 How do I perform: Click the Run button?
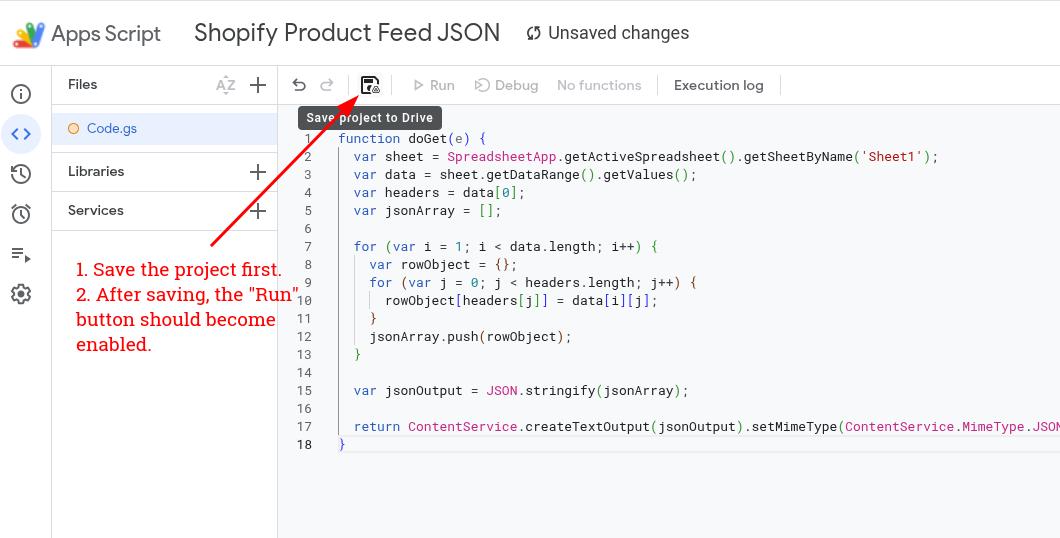click(432, 85)
